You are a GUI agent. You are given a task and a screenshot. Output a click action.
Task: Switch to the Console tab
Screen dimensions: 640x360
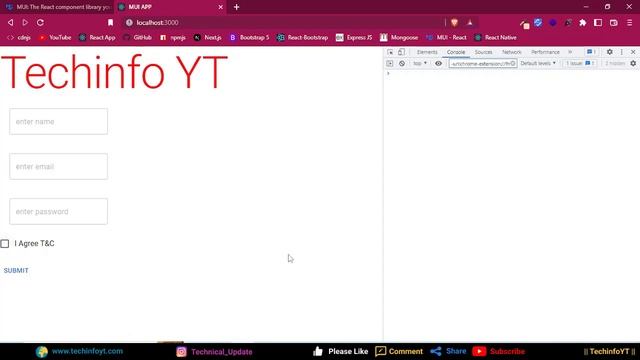click(456, 52)
